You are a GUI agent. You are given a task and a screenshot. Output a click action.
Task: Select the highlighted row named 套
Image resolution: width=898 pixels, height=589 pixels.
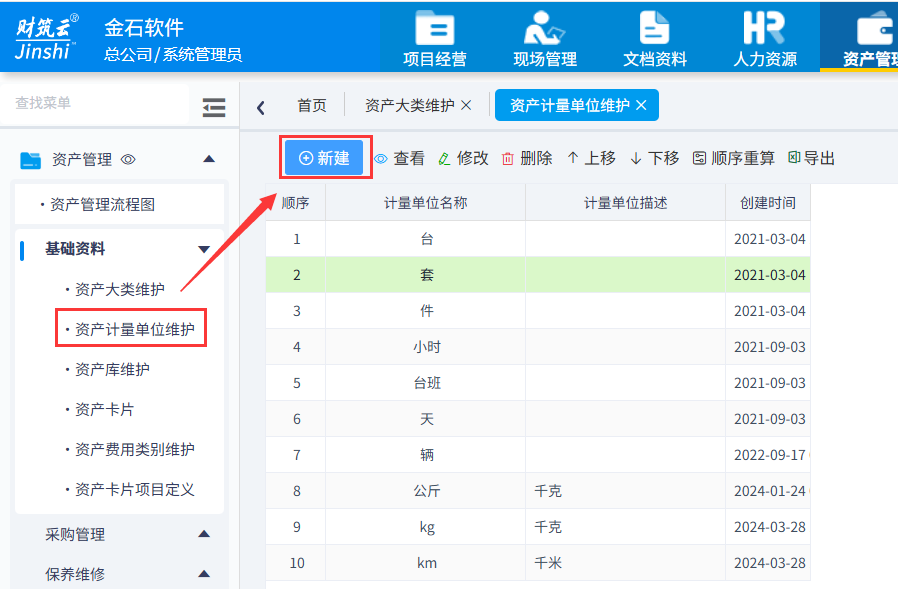click(538, 275)
